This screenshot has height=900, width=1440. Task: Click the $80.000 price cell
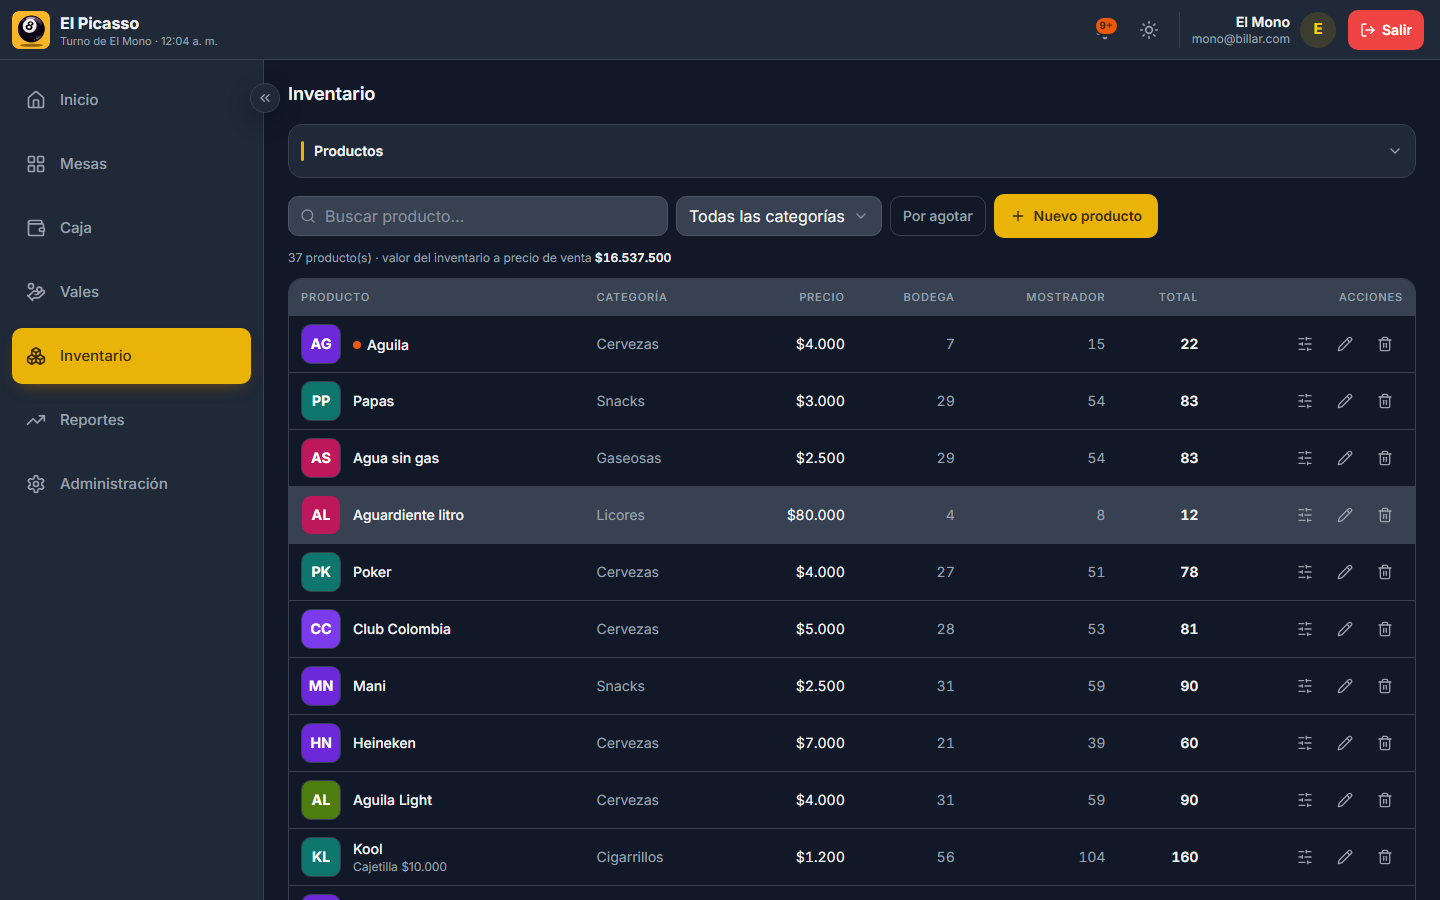click(816, 515)
